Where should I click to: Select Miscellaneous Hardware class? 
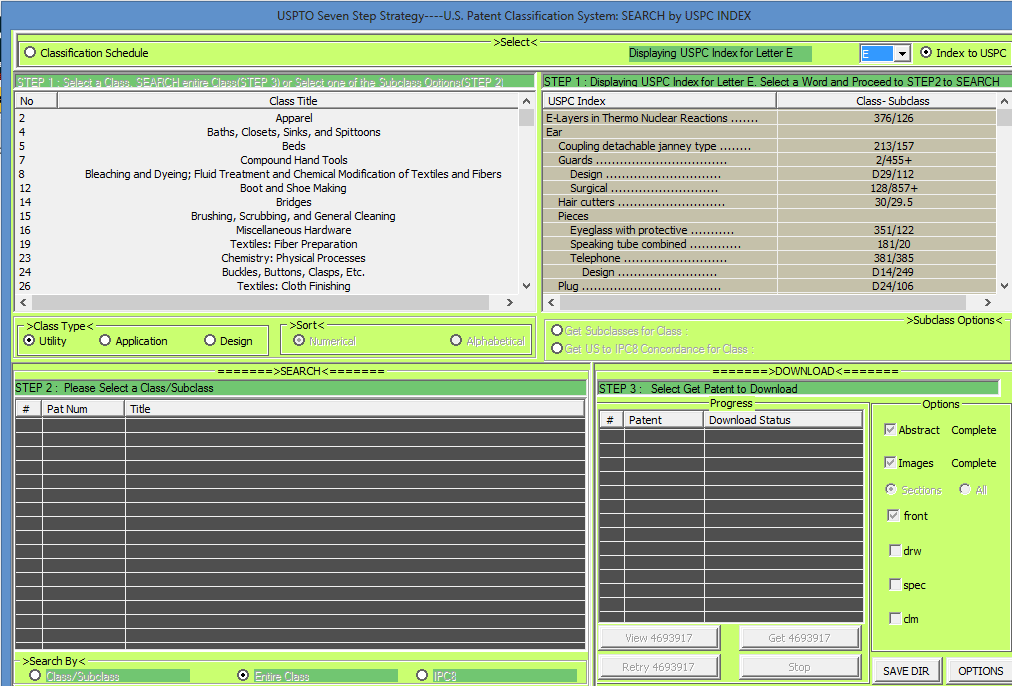(267, 230)
